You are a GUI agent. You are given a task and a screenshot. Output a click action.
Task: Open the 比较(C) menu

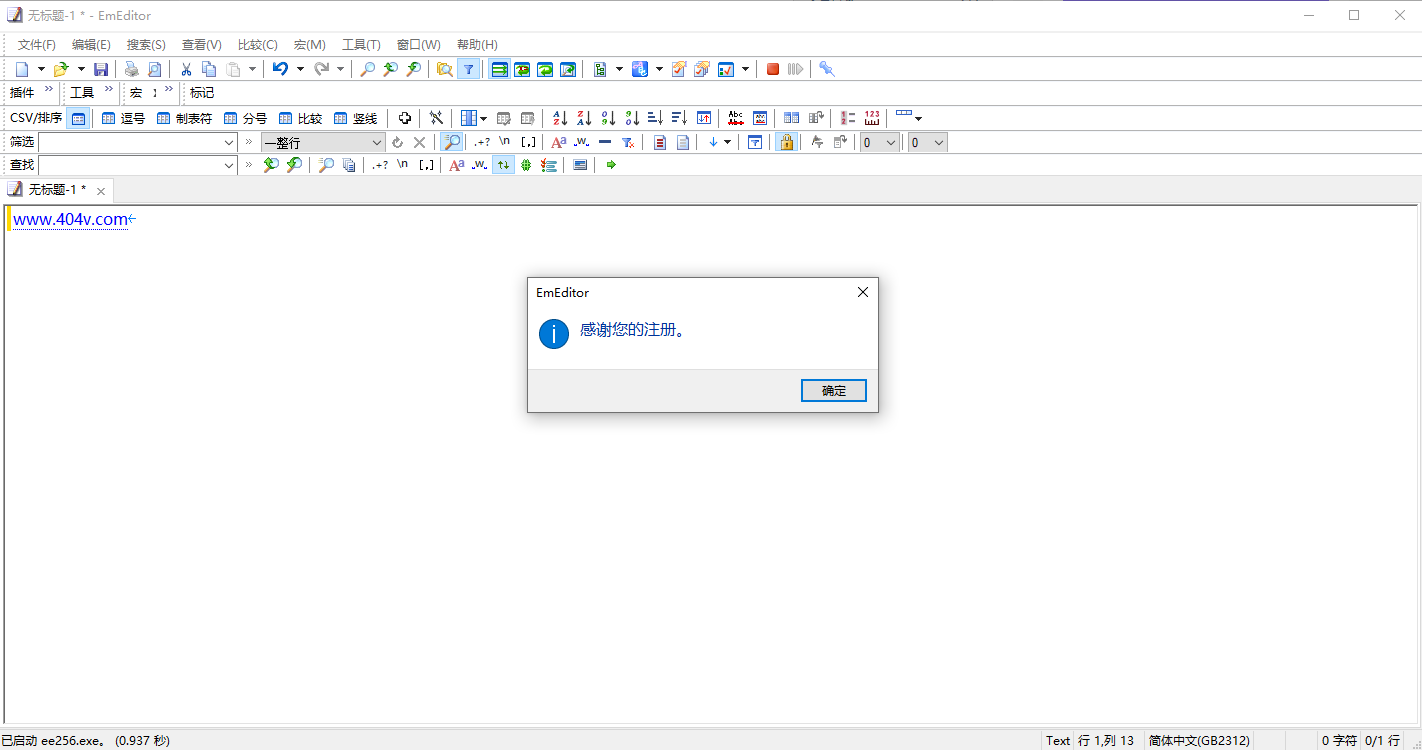click(x=258, y=45)
